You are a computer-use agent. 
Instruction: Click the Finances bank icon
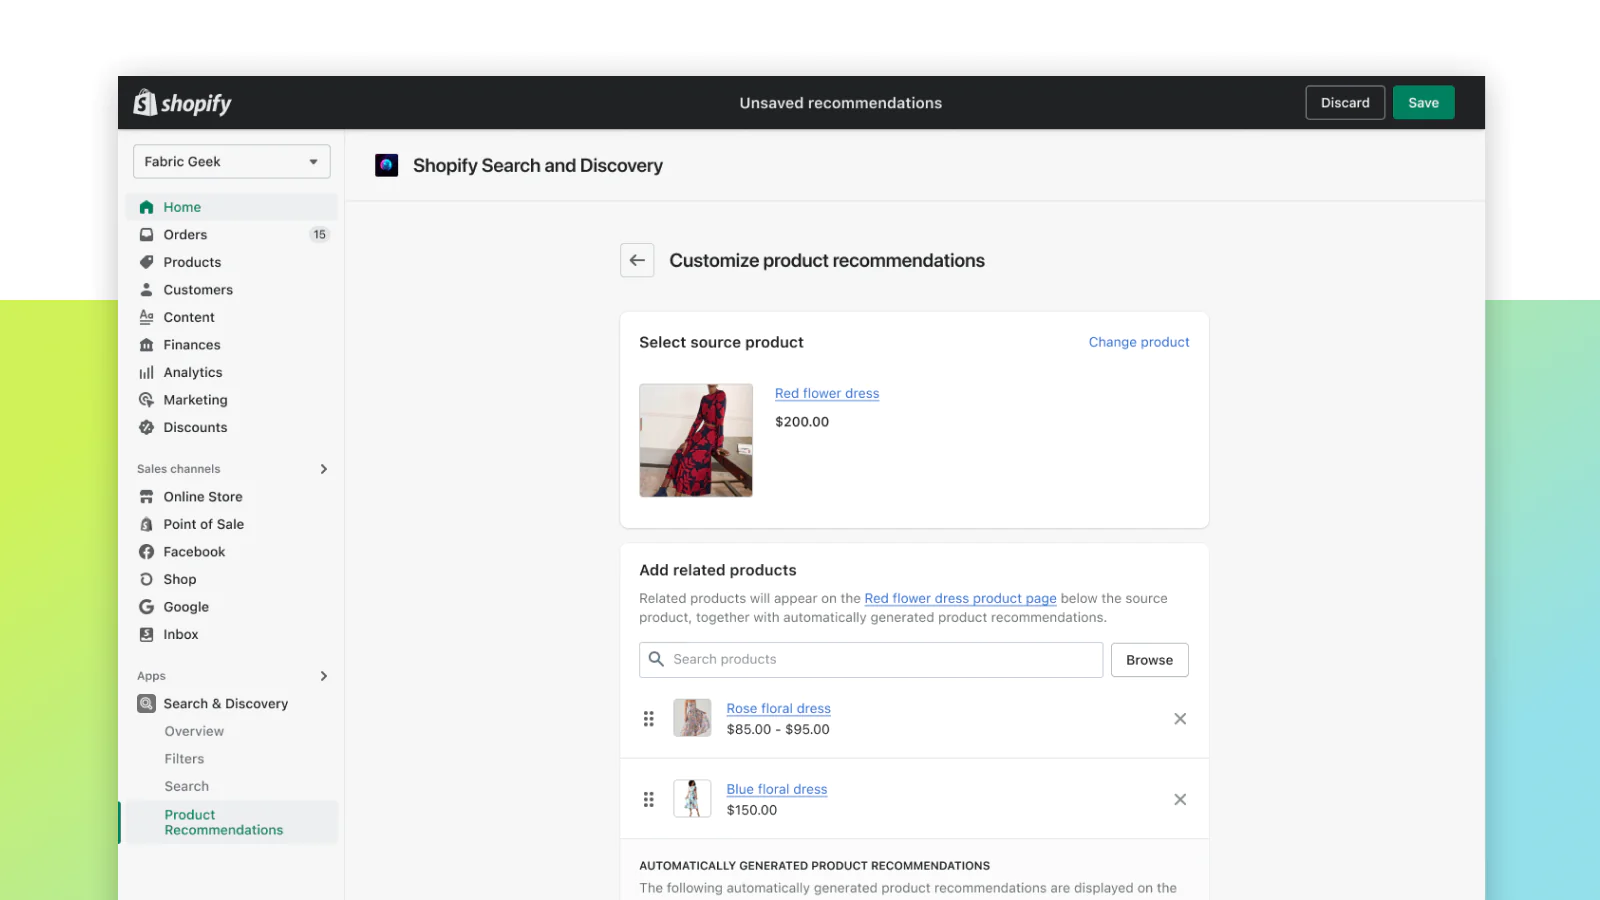(146, 344)
